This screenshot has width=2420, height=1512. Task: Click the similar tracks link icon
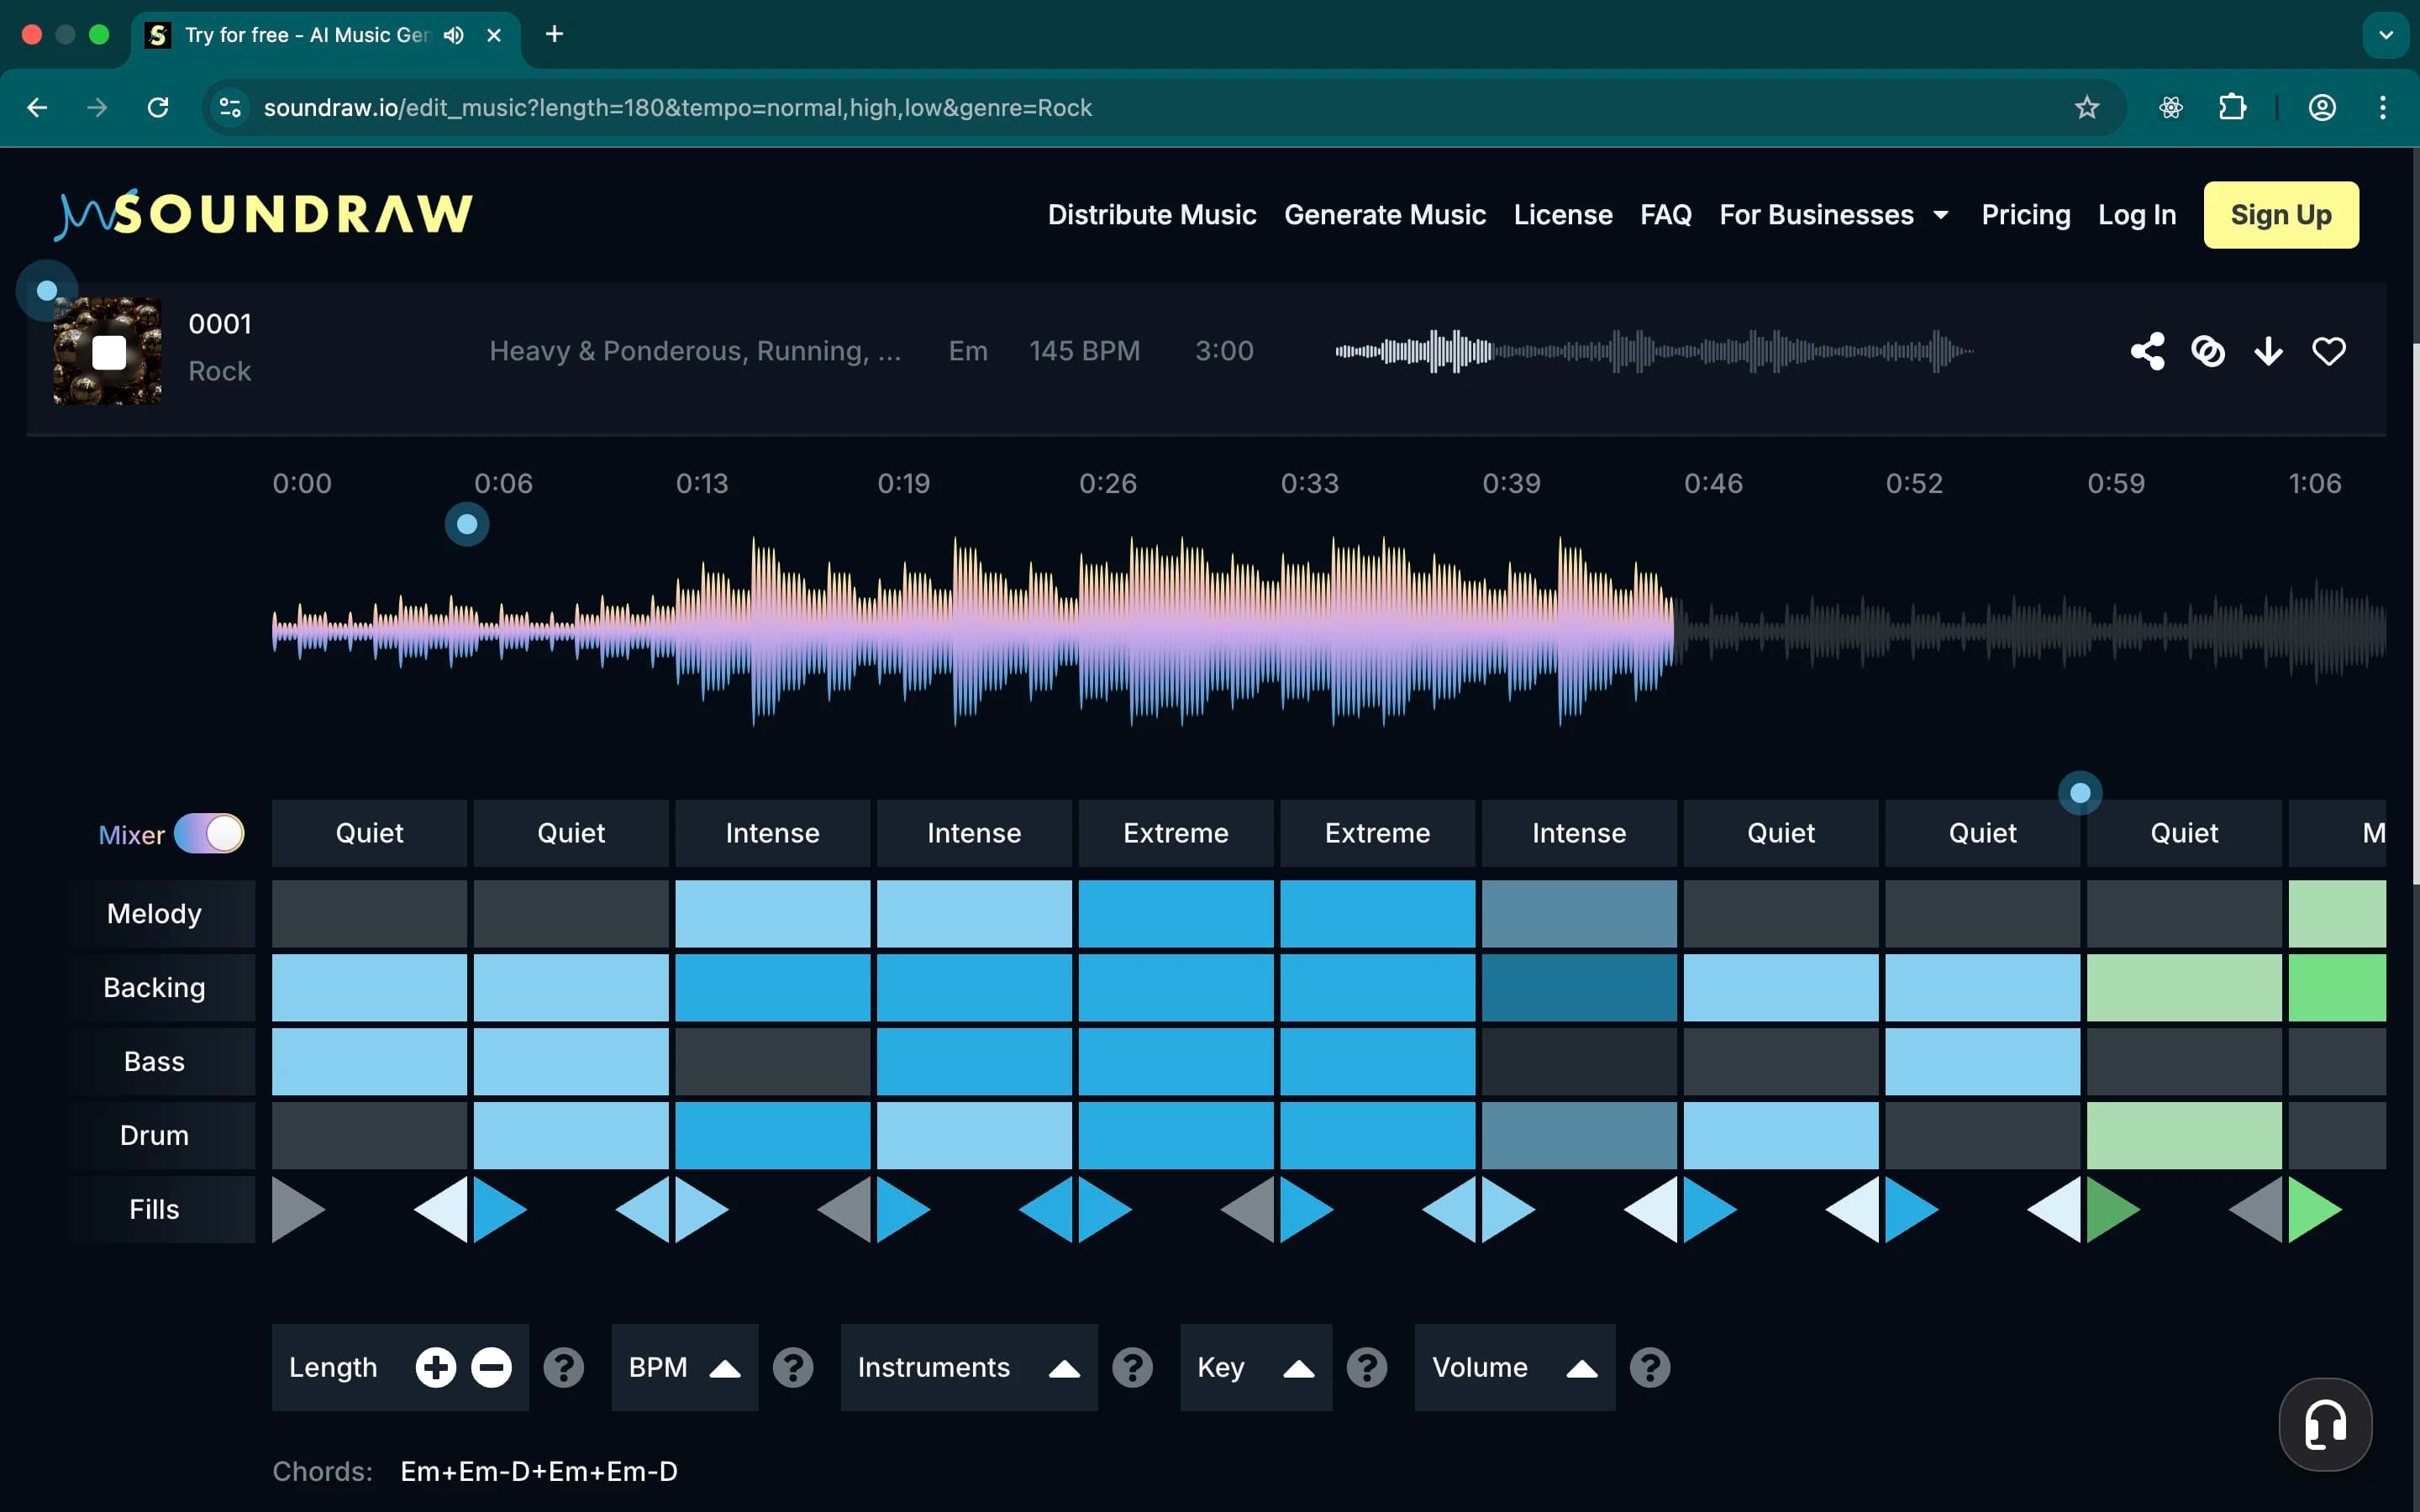pyautogui.click(x=2208, y=351)
